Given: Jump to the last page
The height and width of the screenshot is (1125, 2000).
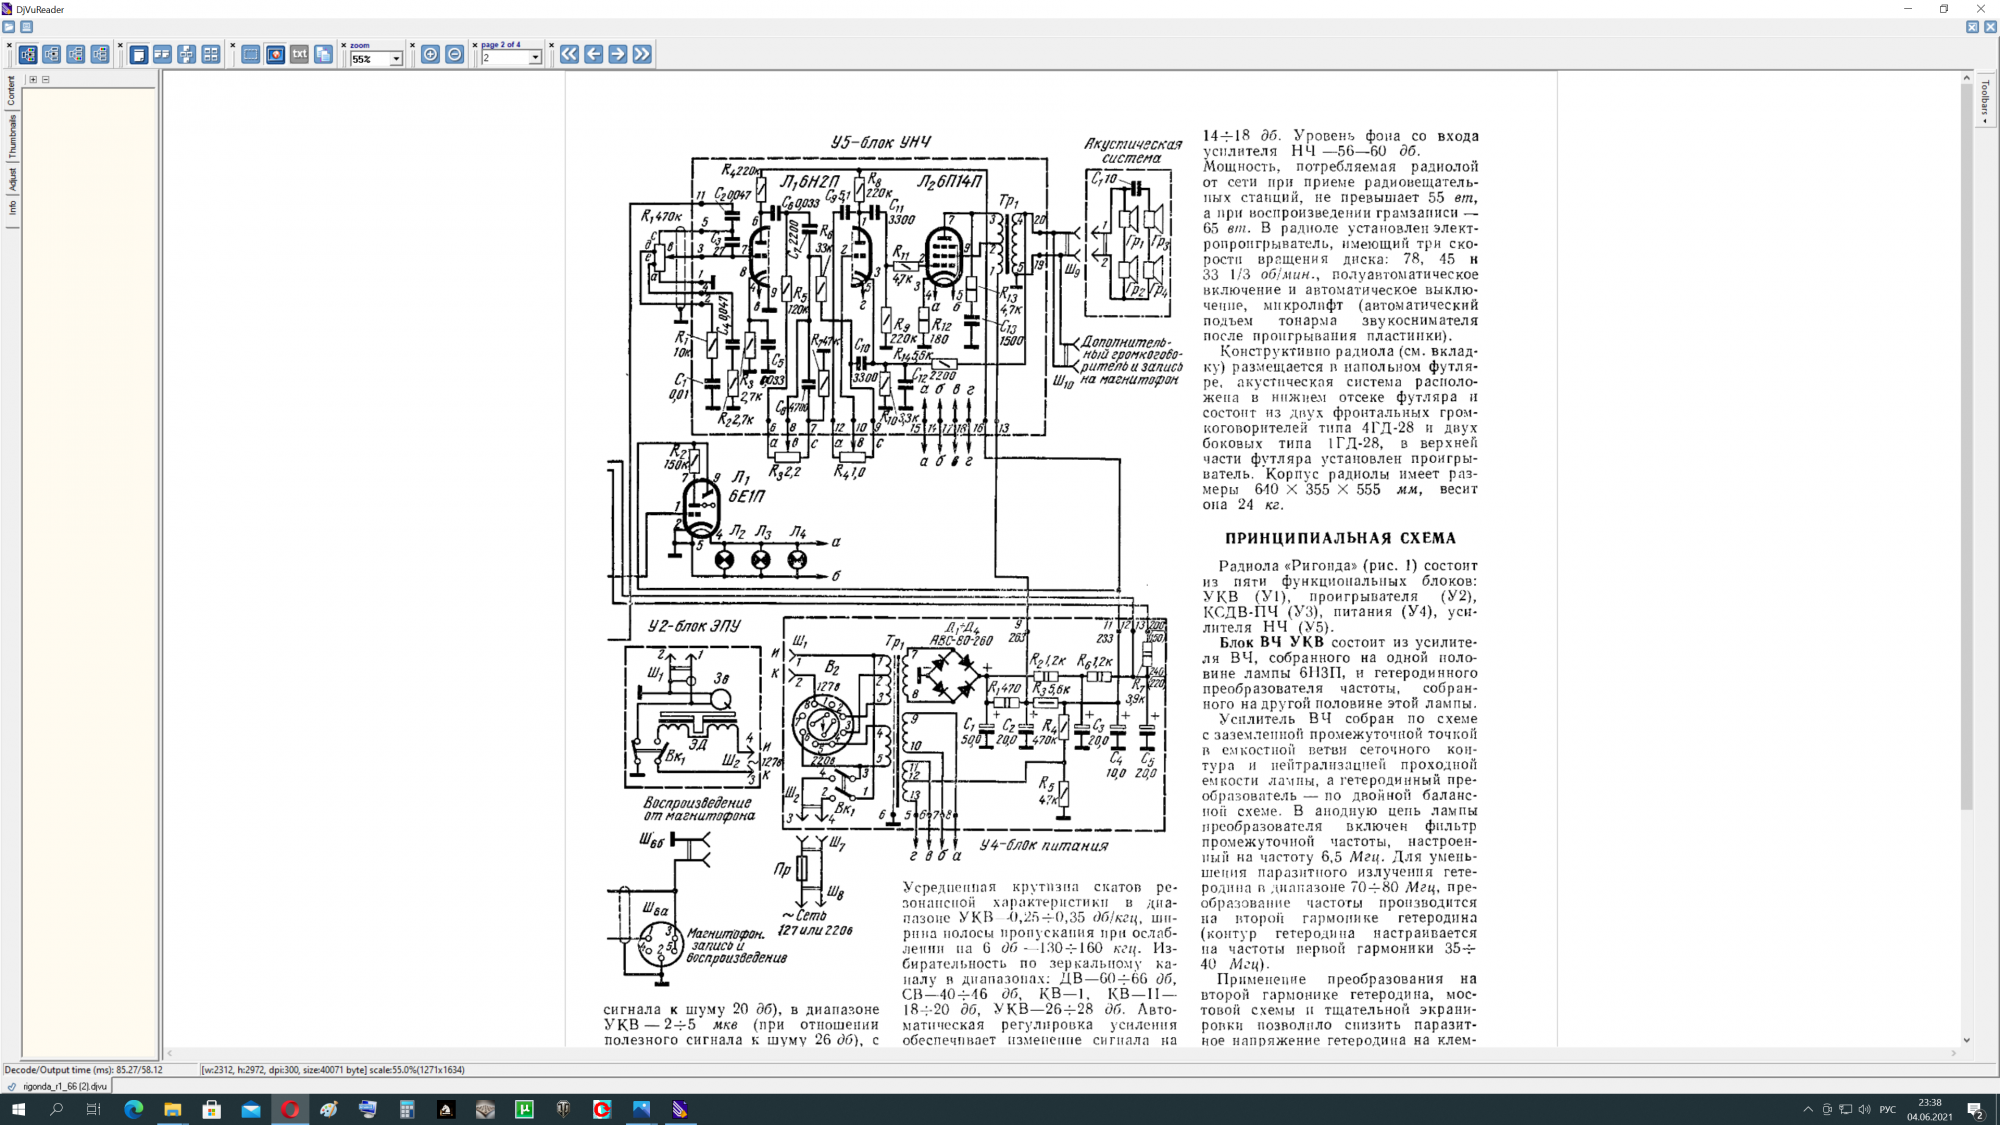Looking at the screenshot, I should coord(642,55).
